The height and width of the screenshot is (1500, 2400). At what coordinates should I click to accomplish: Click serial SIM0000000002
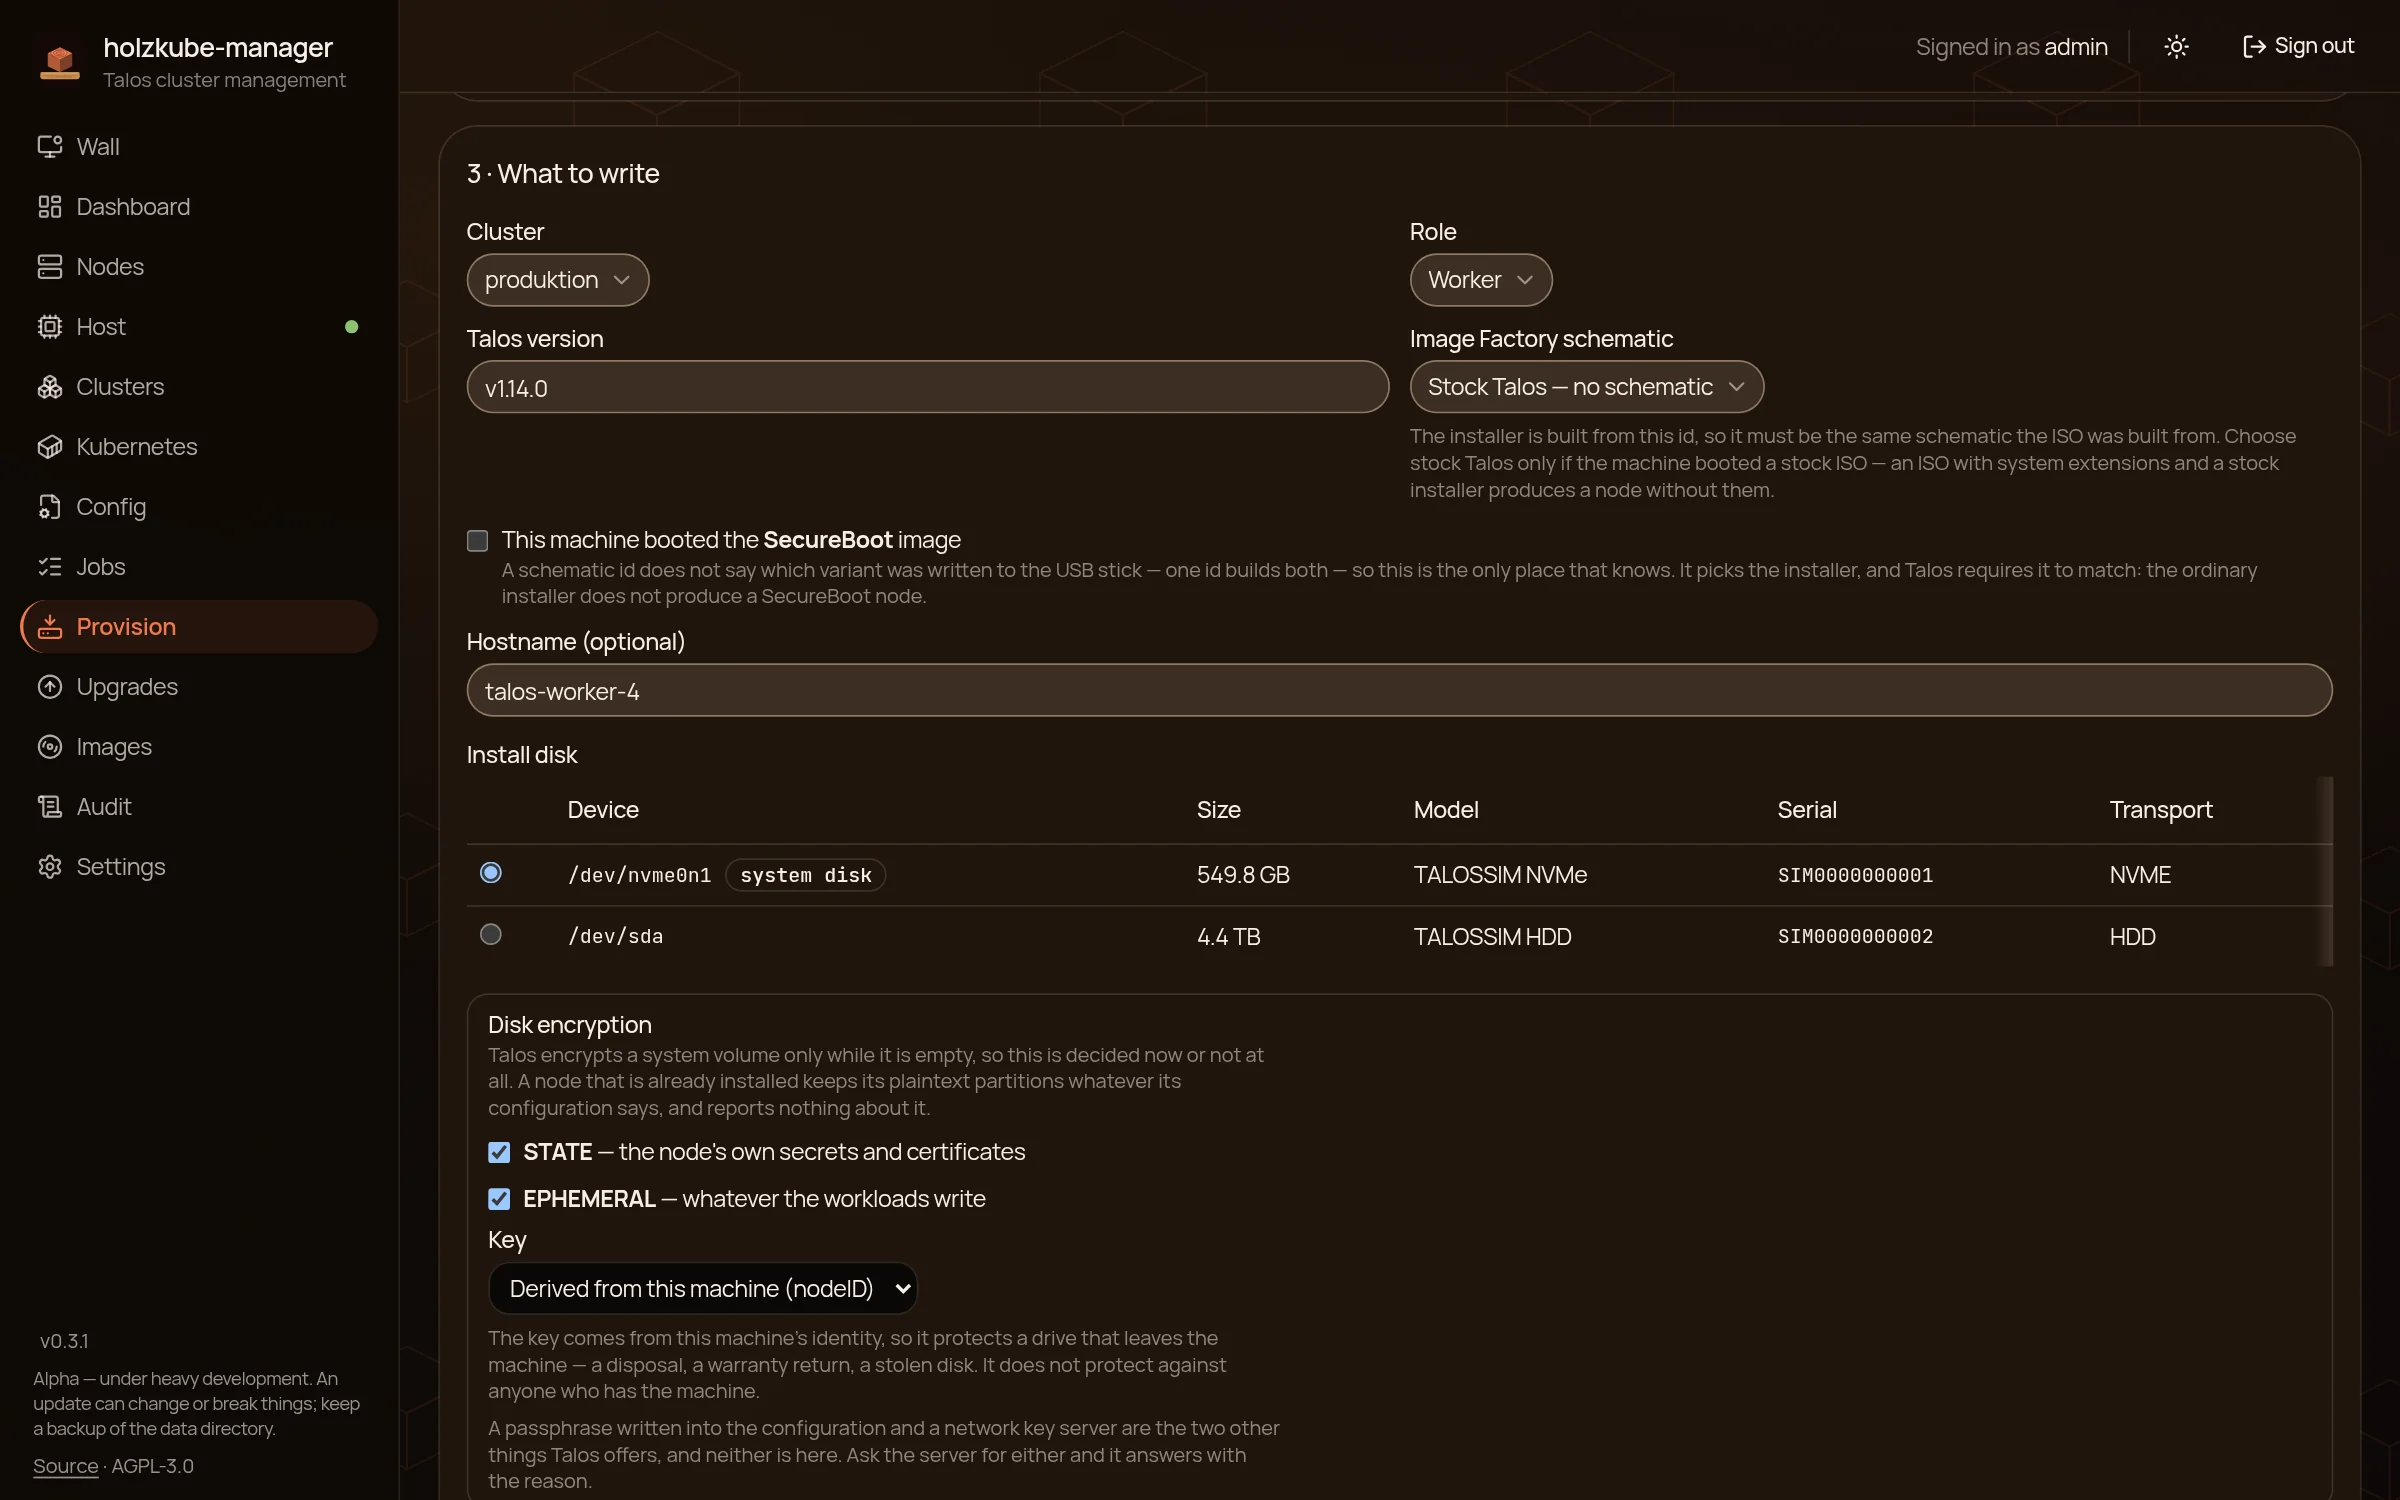tap(1855, 937)
